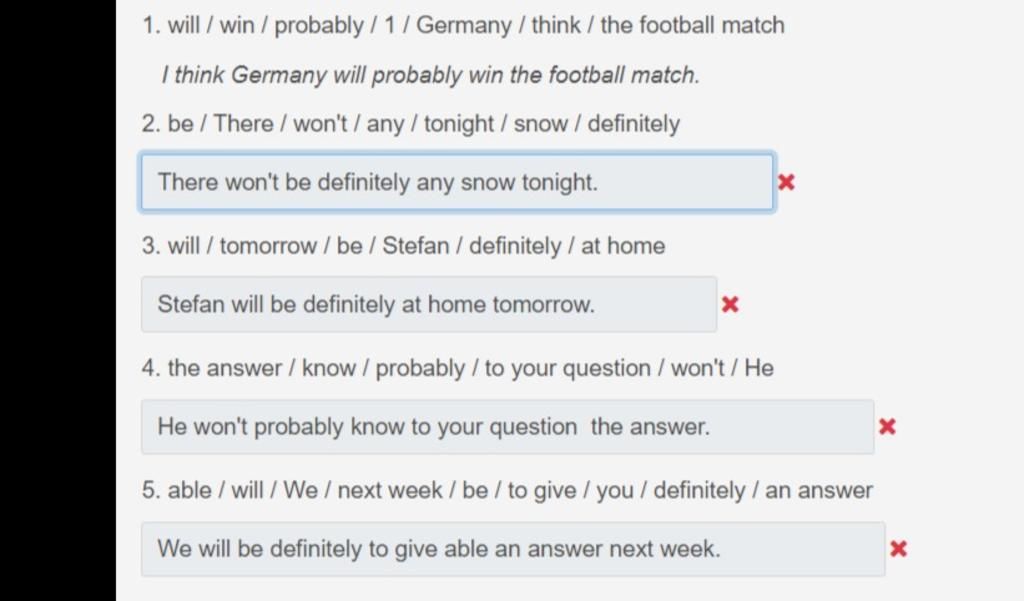Click the question 1 word prompt line
Screen dimensions: 1024x601
463,25
